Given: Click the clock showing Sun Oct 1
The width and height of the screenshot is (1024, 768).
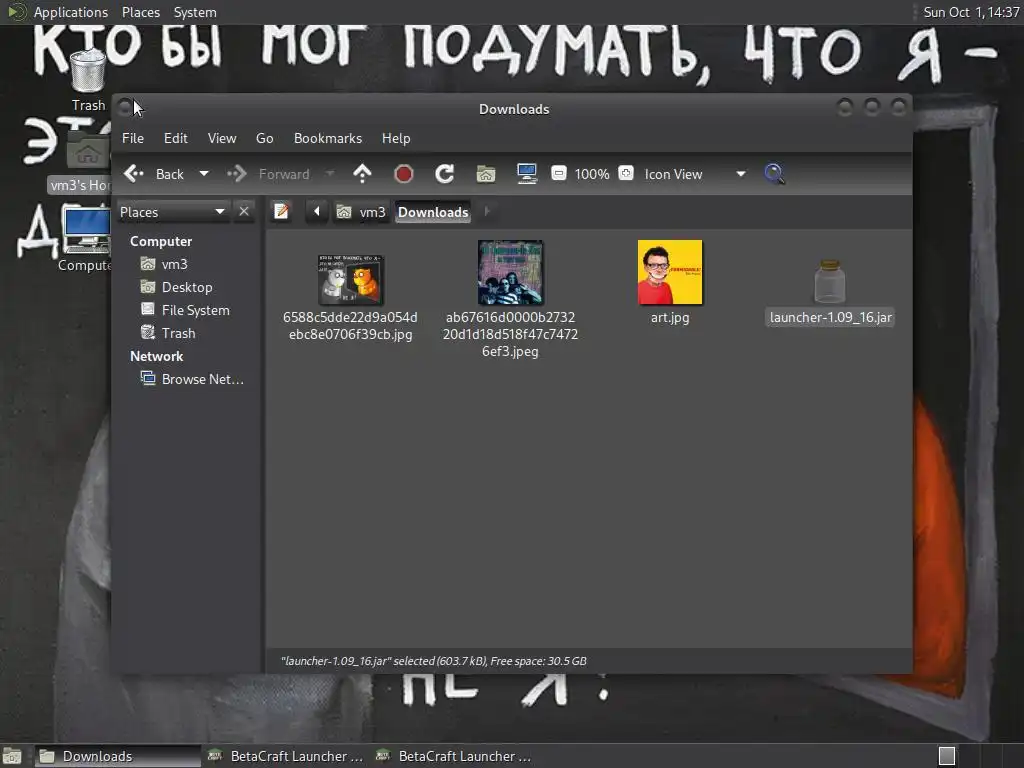Looking at the screenshot, I should pyautogui.click(x=971, y=12).
